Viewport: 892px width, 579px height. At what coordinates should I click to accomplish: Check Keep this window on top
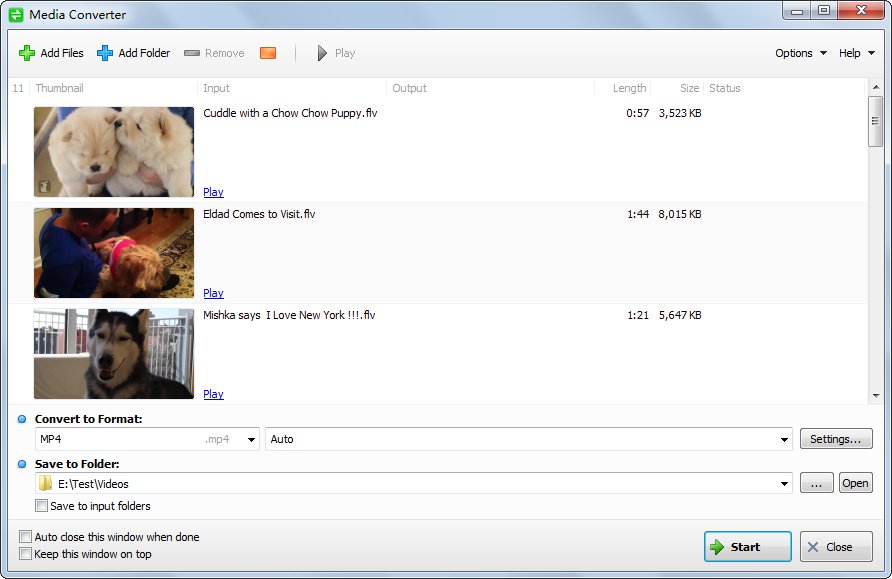point(26,553)
